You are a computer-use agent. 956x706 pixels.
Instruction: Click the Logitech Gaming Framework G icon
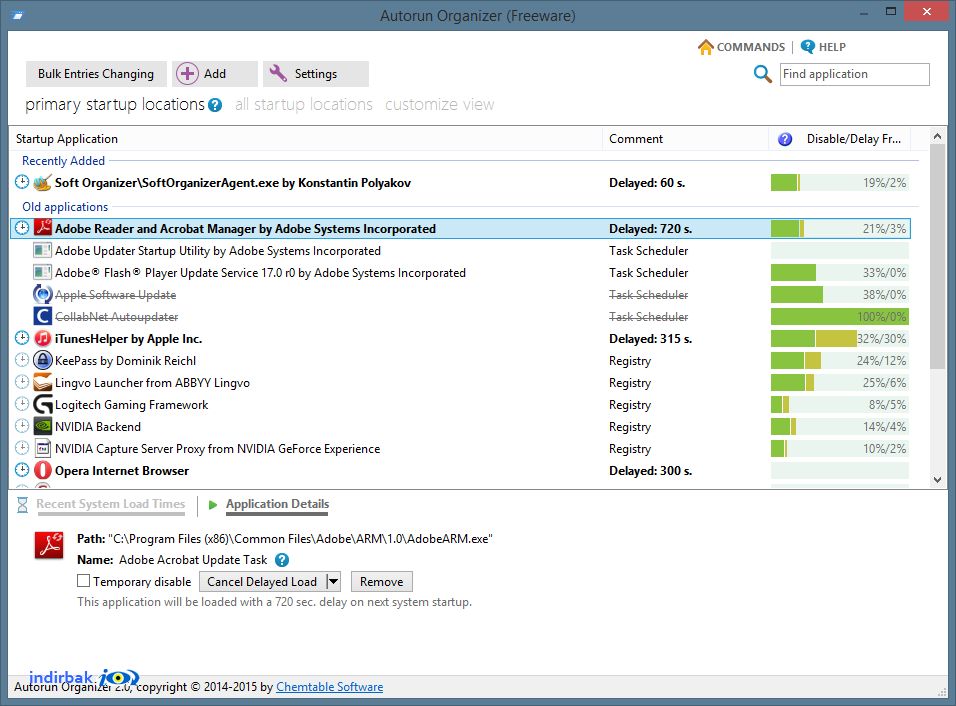[42, 404]
